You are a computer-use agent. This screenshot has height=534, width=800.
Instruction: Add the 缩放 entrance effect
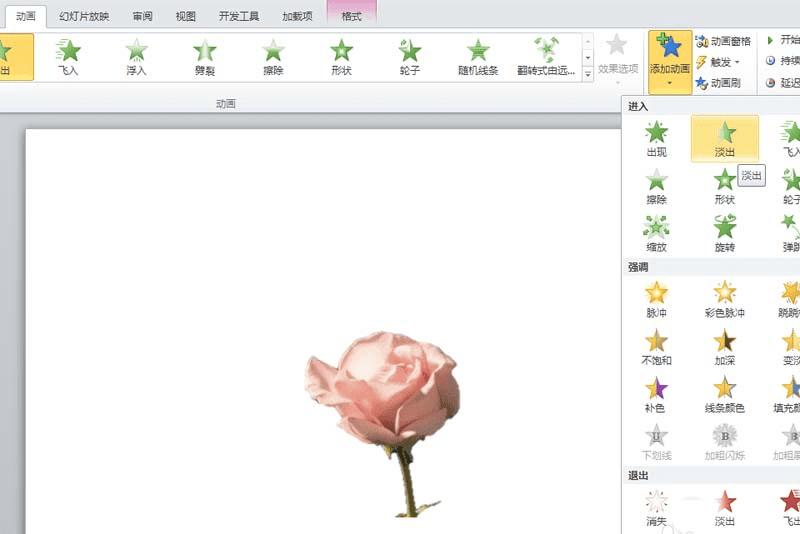coord(656,234)
